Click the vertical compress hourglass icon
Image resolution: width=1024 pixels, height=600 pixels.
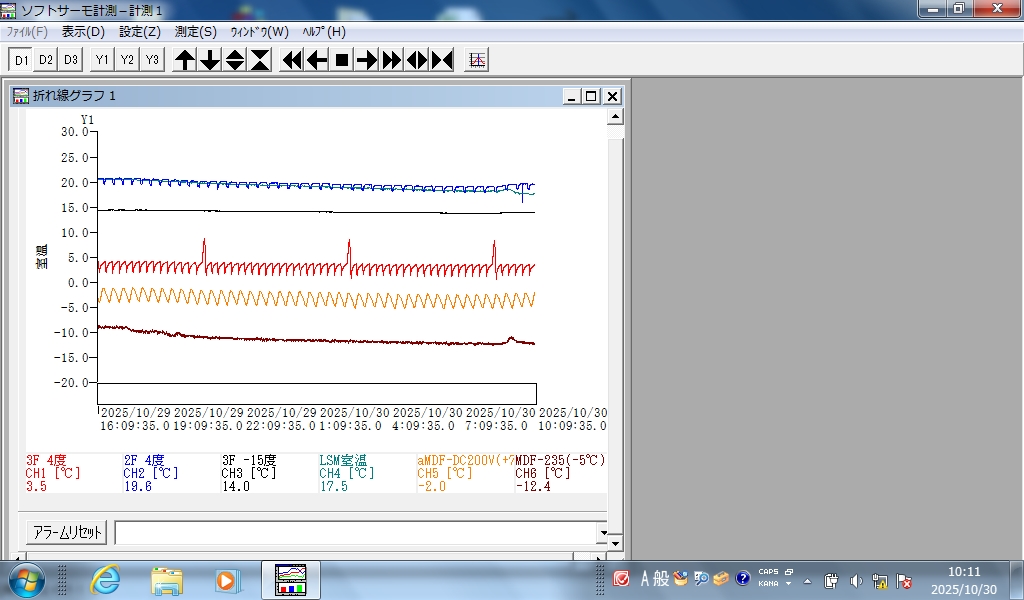click(x=260, y=60)
